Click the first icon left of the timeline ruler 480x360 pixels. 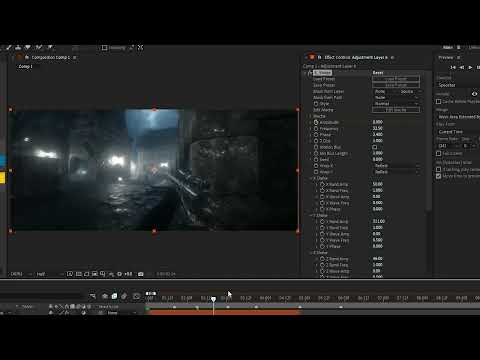coord(93,296)
